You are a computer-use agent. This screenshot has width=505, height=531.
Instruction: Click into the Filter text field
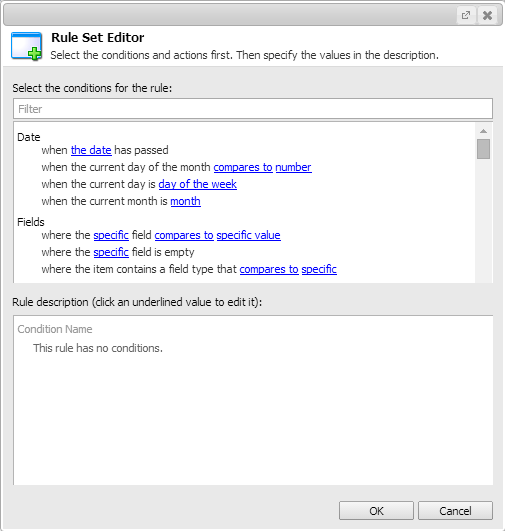tap(253, 109)
